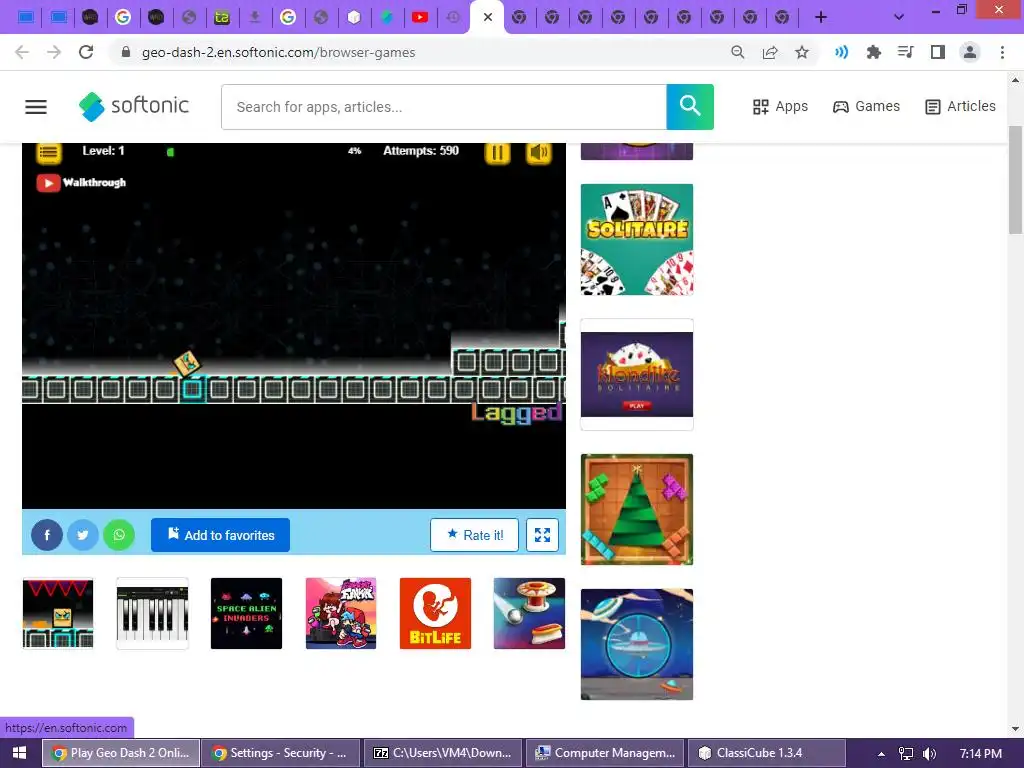Image resolution: width=1024 pixels, height=768 pixels.
Task: Switch to the tab with the download-arrow favicon
Action: click(255, 17)
